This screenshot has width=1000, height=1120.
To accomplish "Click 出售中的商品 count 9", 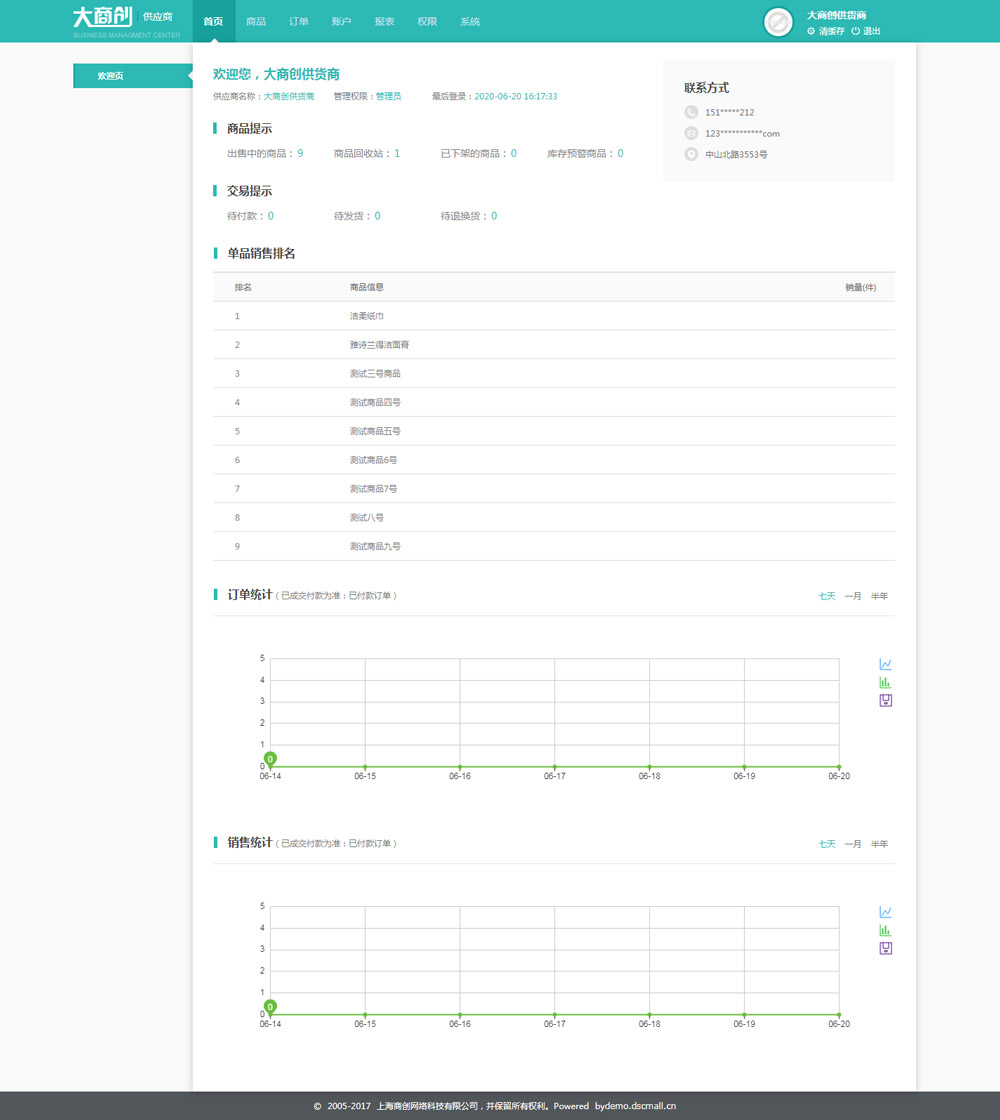I will tap(300, 154).
